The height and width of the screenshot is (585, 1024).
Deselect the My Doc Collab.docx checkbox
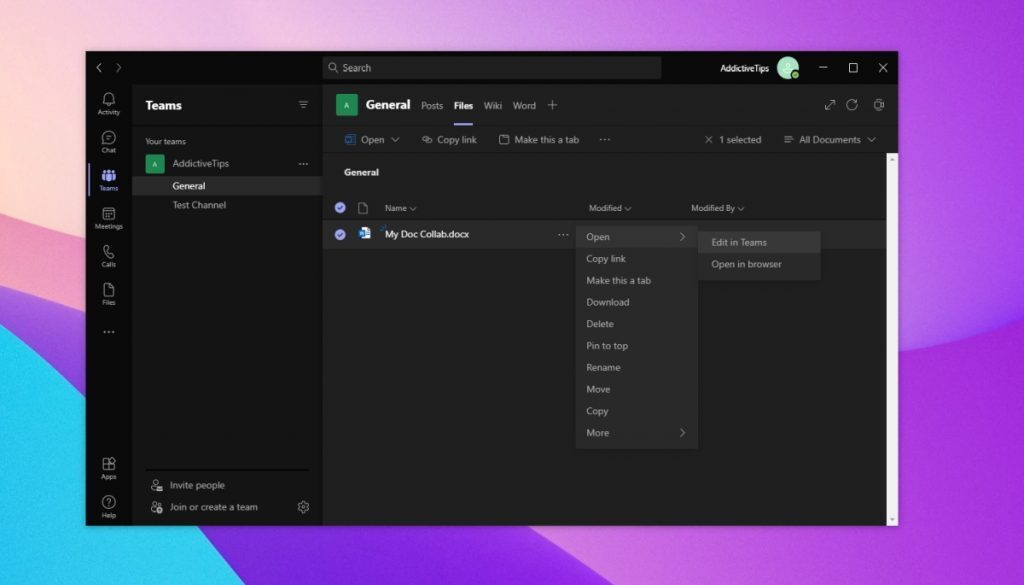[x=340, y=234]
